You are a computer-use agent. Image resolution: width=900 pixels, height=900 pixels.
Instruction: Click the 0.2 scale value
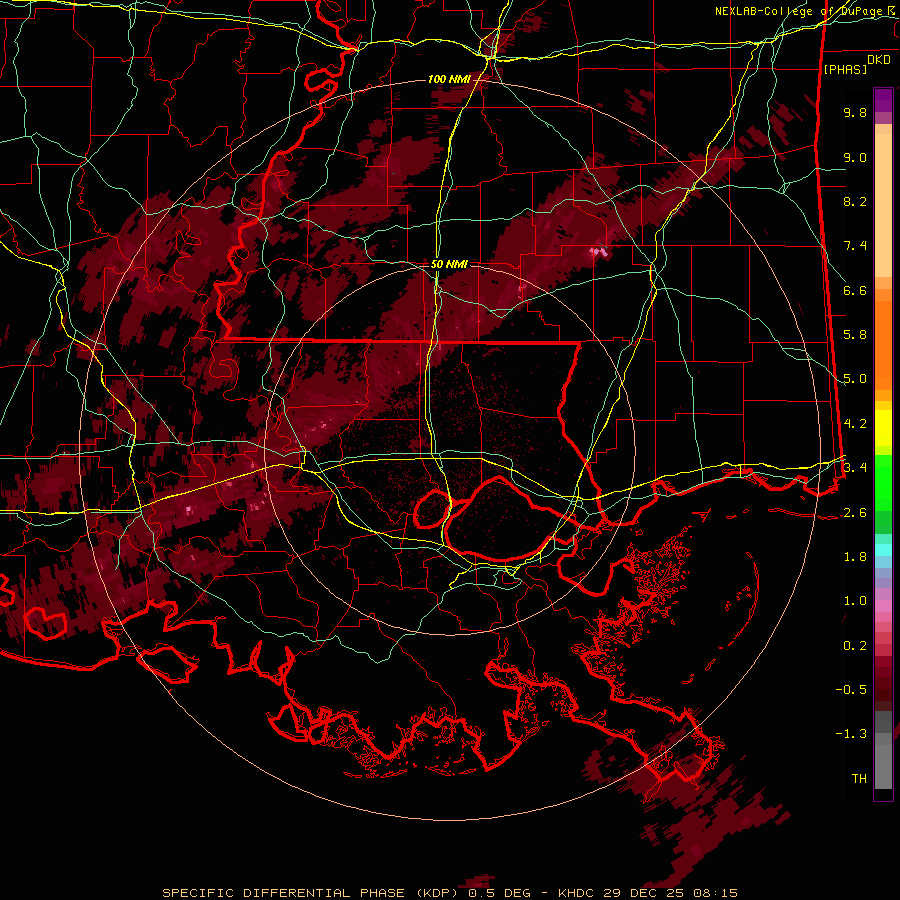[x=855, y=646]
